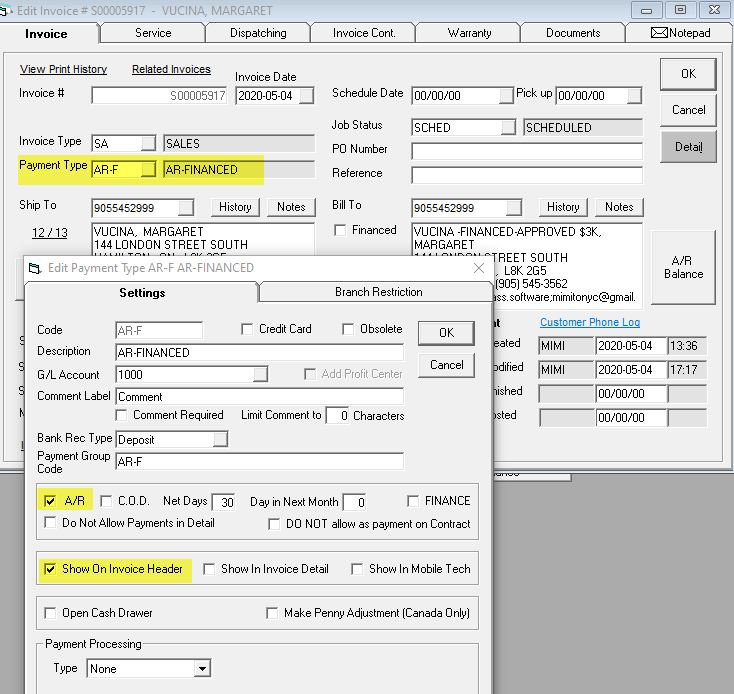
Task: Open Bill To Notes
Action: coord(619,207)
